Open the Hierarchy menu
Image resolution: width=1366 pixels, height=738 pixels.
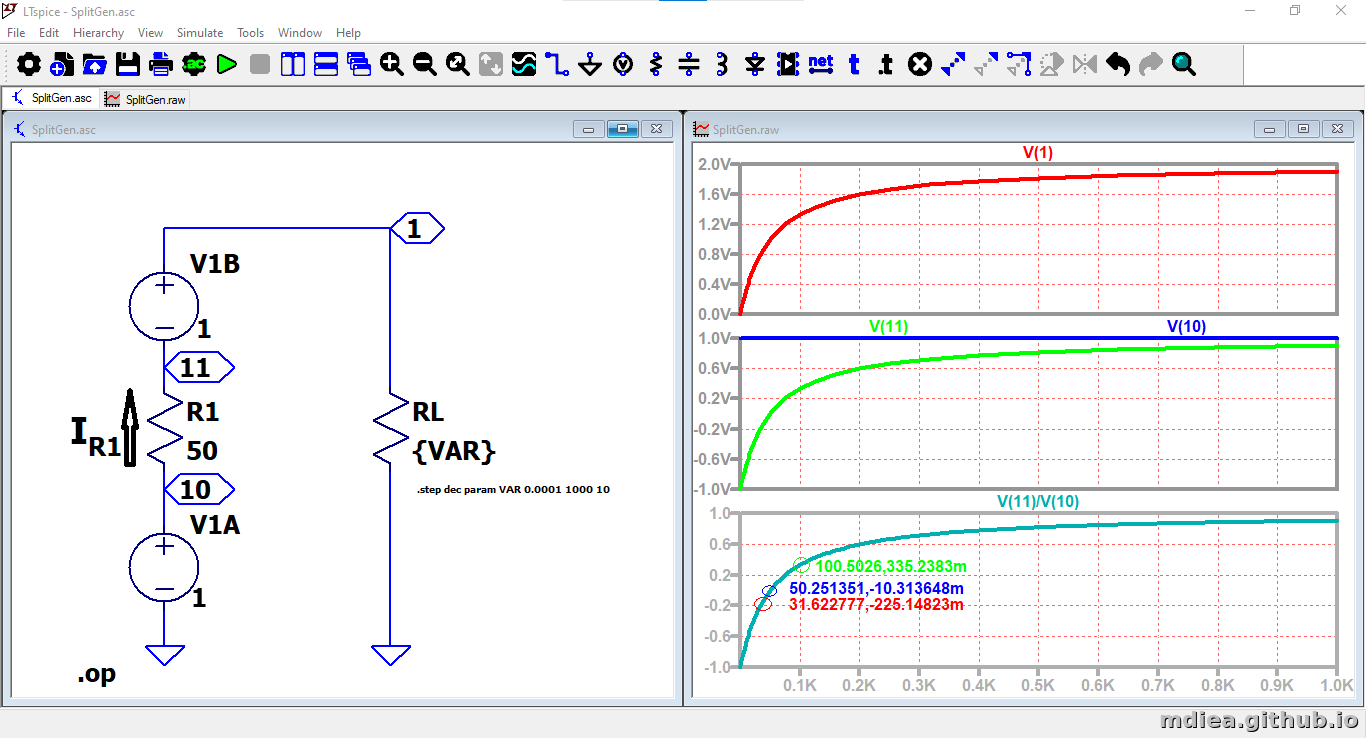[x=98, y=33]
